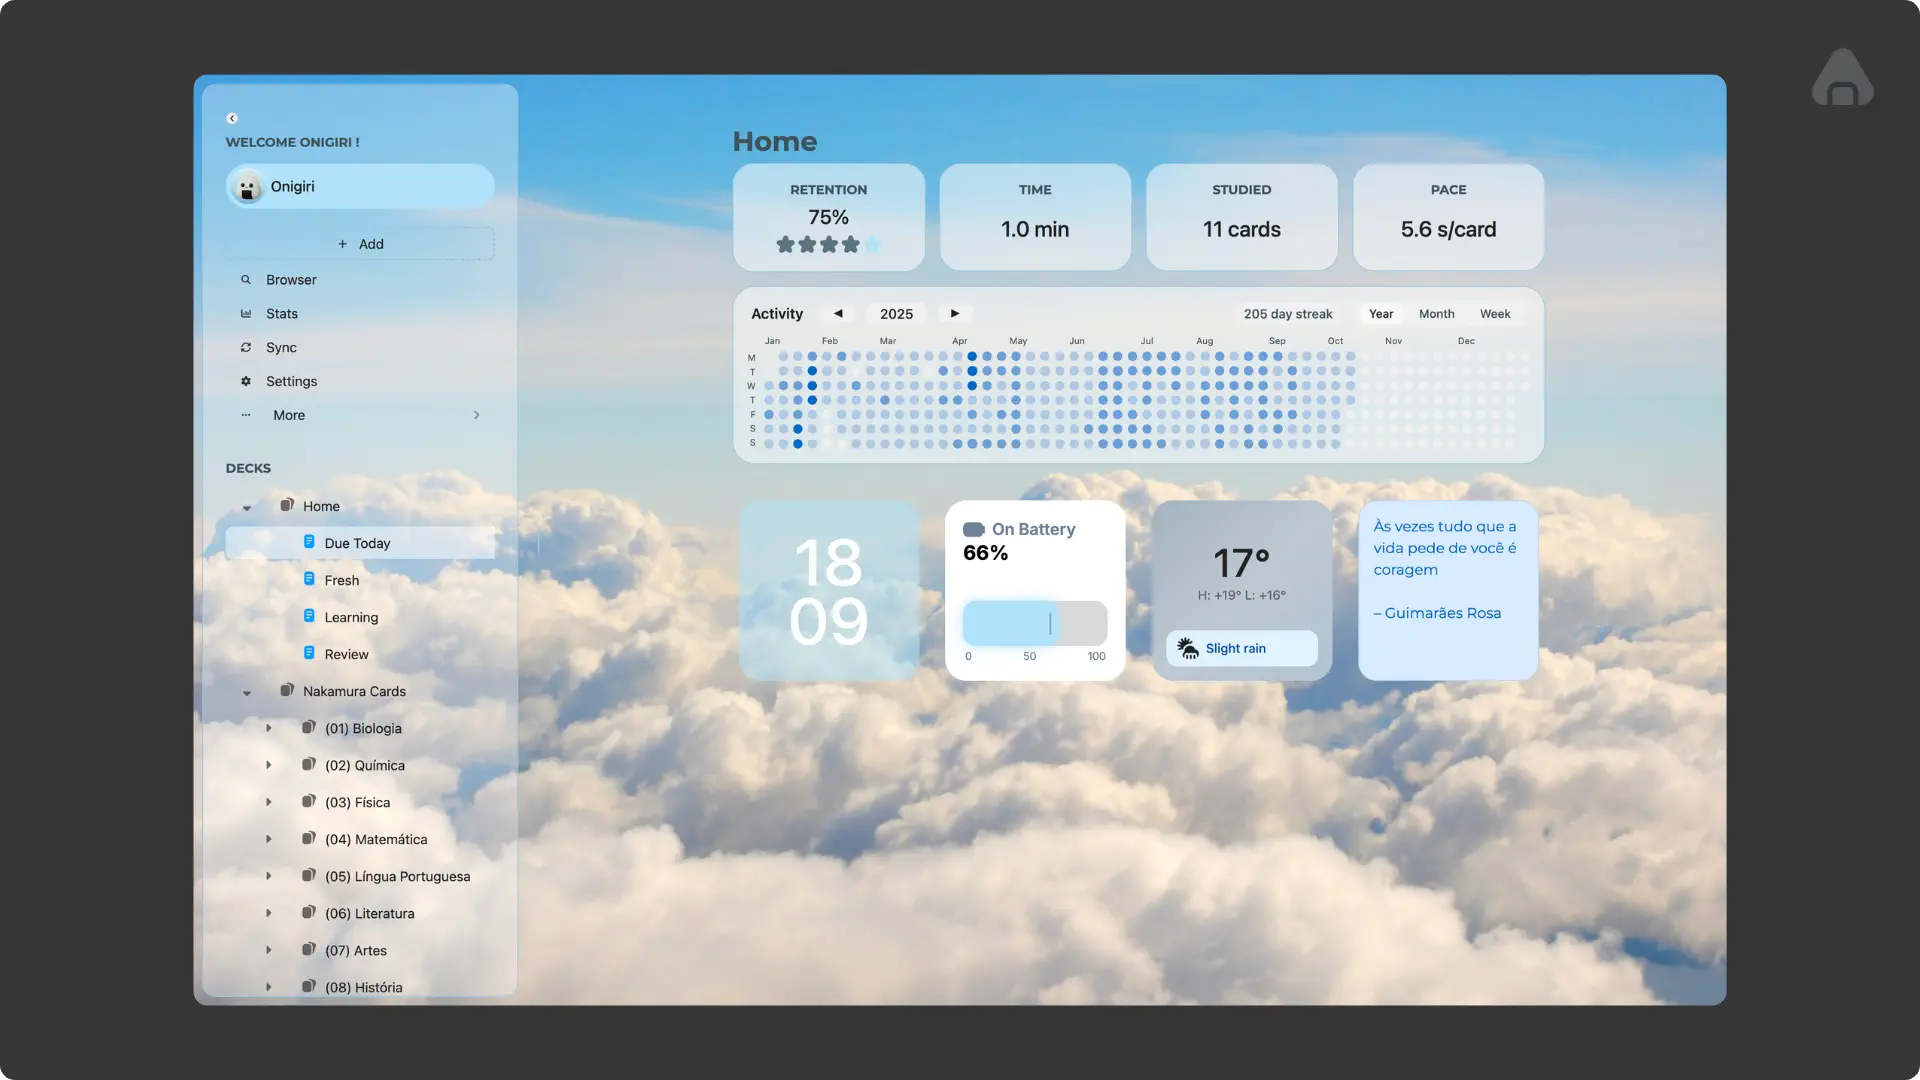The height and width of the screenshot is (1080, 1920).
Task: Switch activity view to Week
Action: point(1495,314)
